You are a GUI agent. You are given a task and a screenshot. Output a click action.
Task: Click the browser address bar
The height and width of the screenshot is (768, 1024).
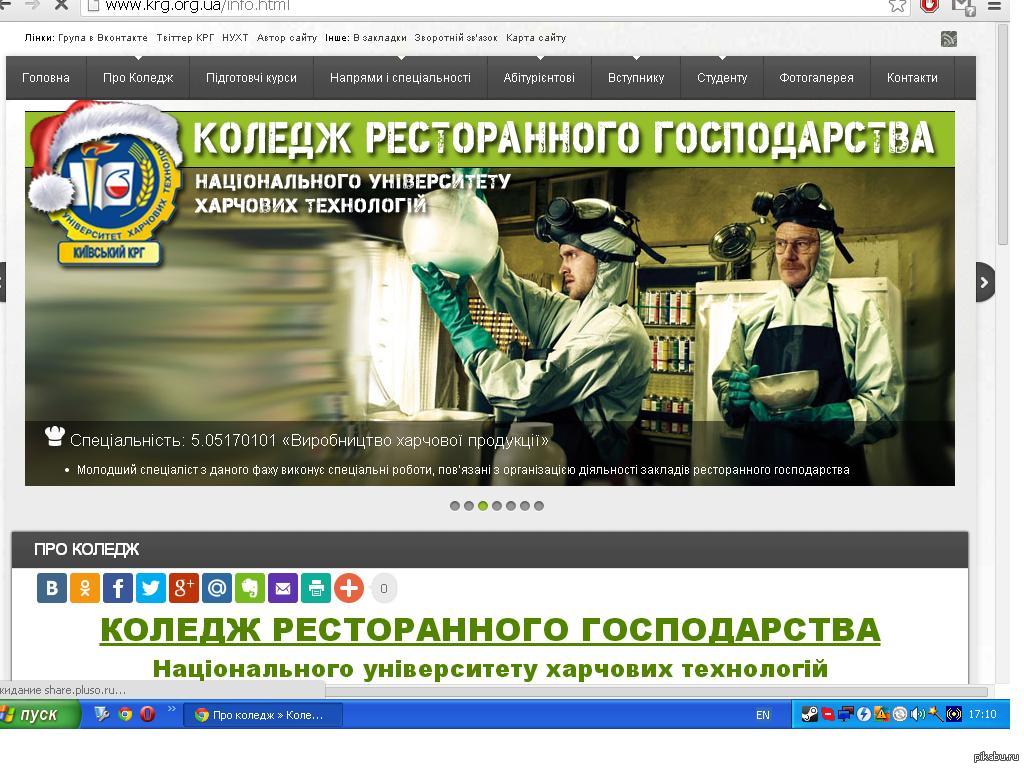pyautogui.click(x=483, y=7)
